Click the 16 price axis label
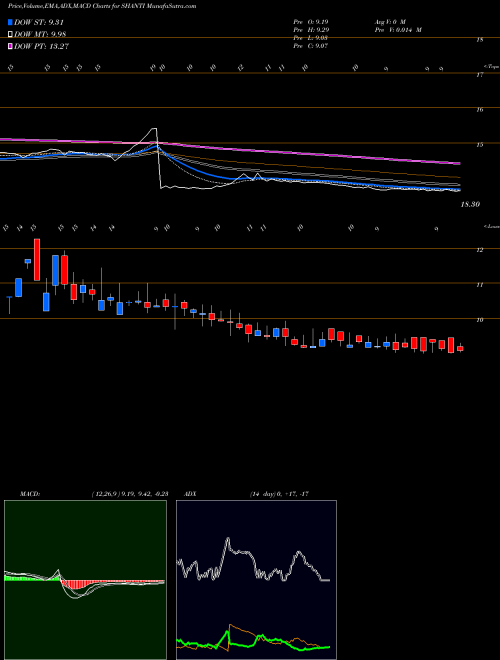The image size is (500, 660). 479,110
